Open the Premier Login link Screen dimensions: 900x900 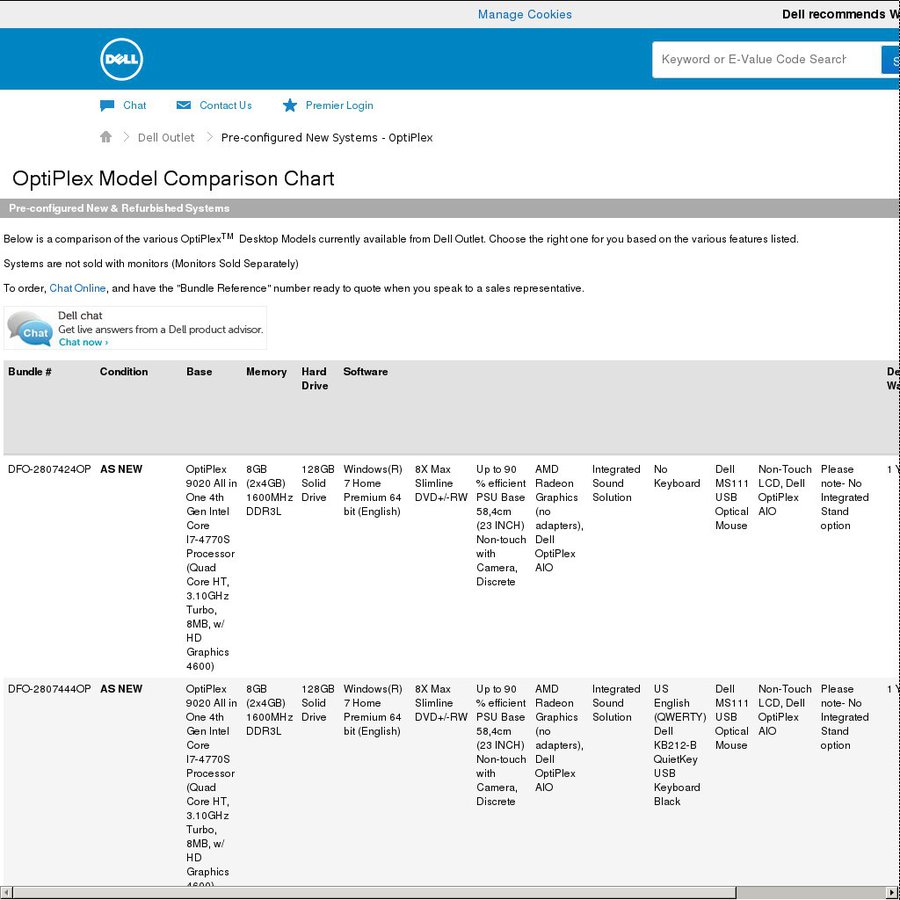(339, 106)
